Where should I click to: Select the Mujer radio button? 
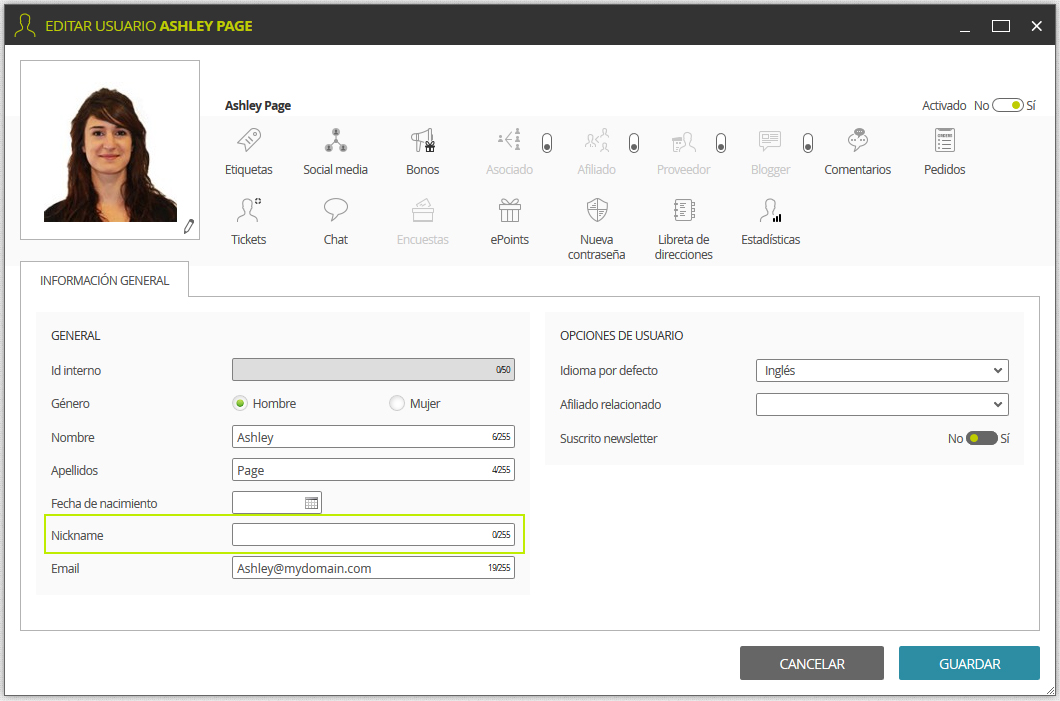[397, 403]
